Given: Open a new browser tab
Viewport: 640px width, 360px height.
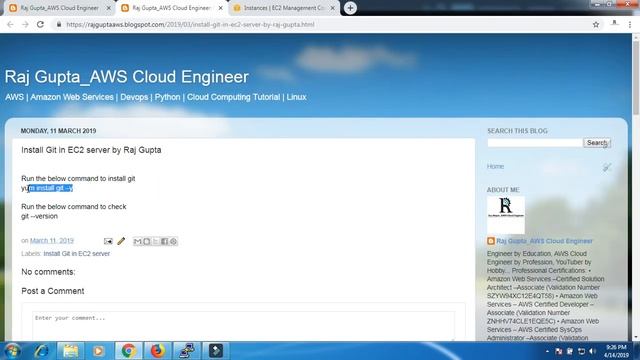Looking at the screenshot, I should (x=350, y=8).
